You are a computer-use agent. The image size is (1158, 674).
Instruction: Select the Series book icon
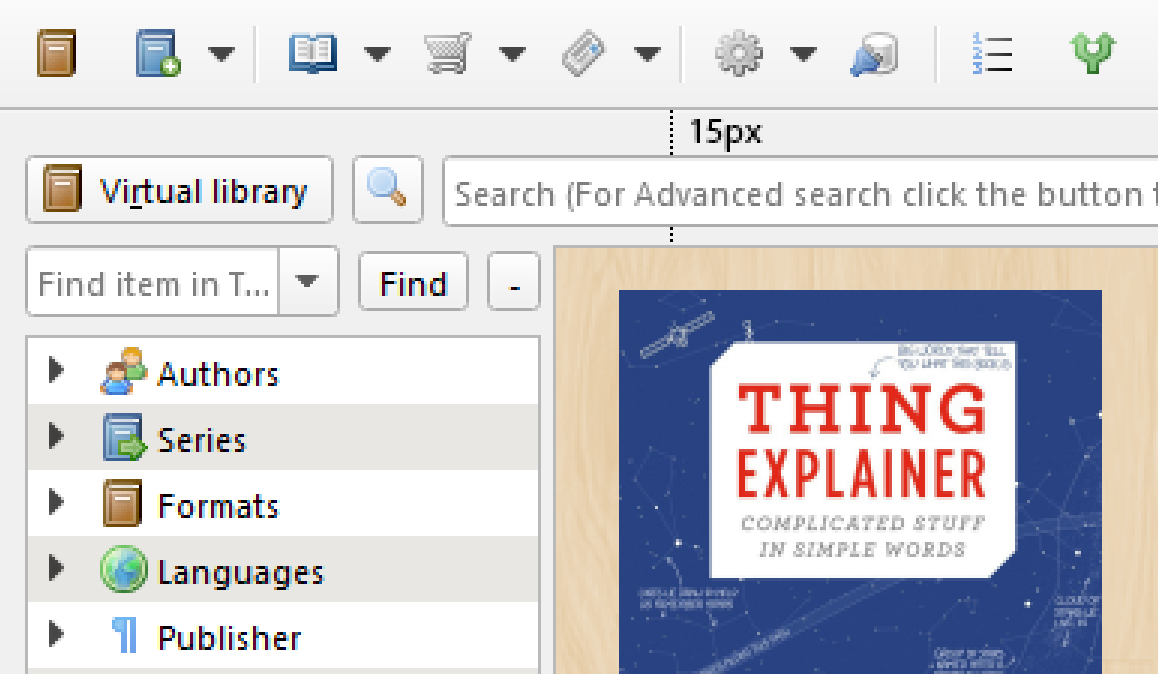[x=123, y=437]
